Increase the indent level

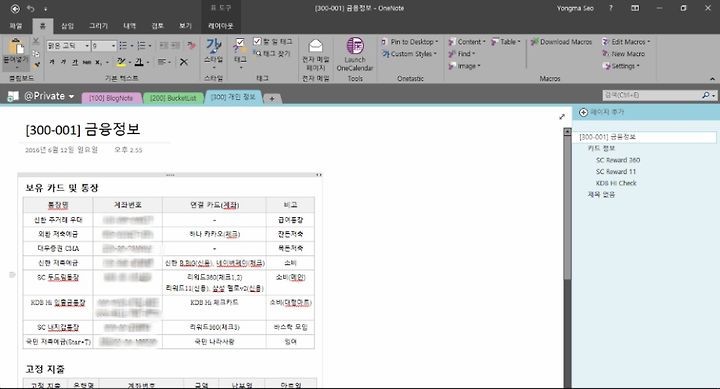pyautogui.click(x=176, y=45)
